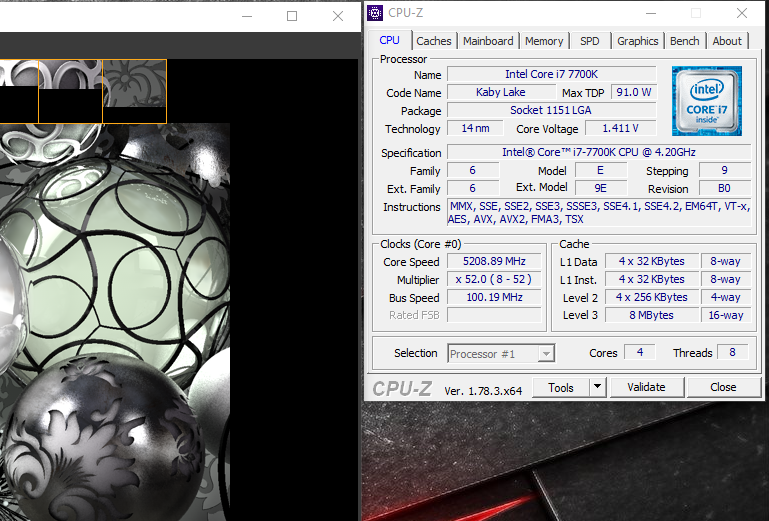Expand the Tools dropdown arrow
Screen dimensions: 769x521
tap(597, 387)
